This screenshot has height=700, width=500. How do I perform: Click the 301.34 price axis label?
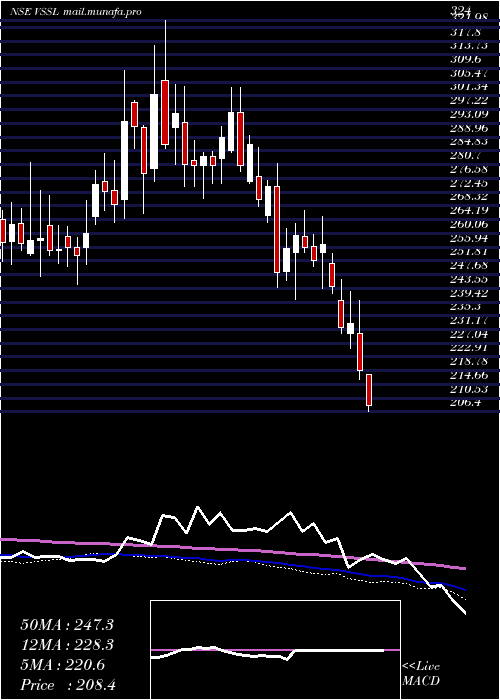469,87
